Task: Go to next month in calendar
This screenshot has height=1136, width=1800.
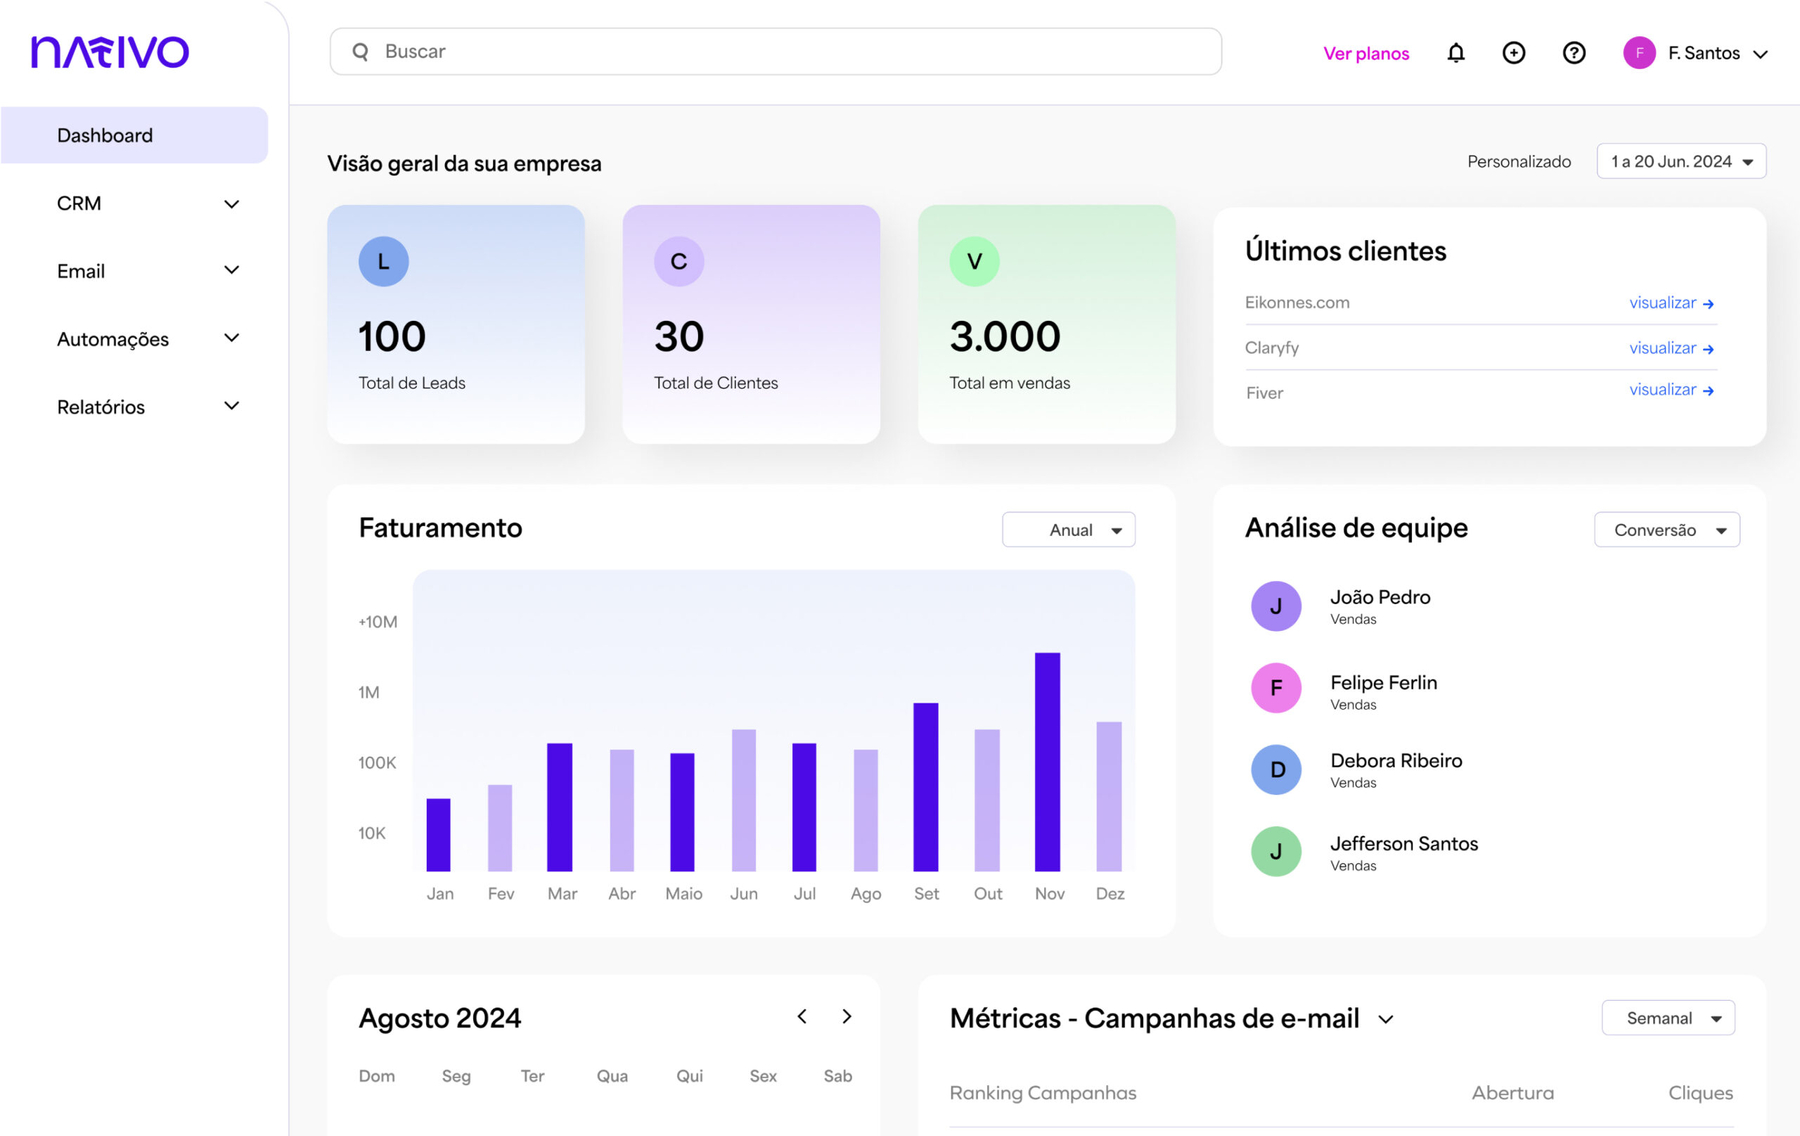Action: pos(847,1017)
